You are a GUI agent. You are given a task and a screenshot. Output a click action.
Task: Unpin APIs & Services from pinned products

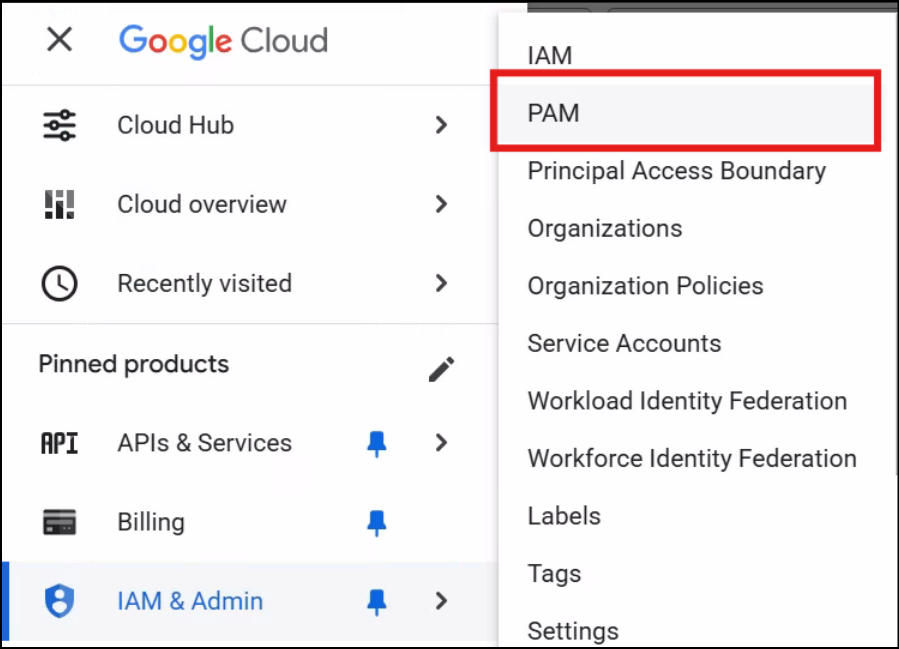coord(376,443)
